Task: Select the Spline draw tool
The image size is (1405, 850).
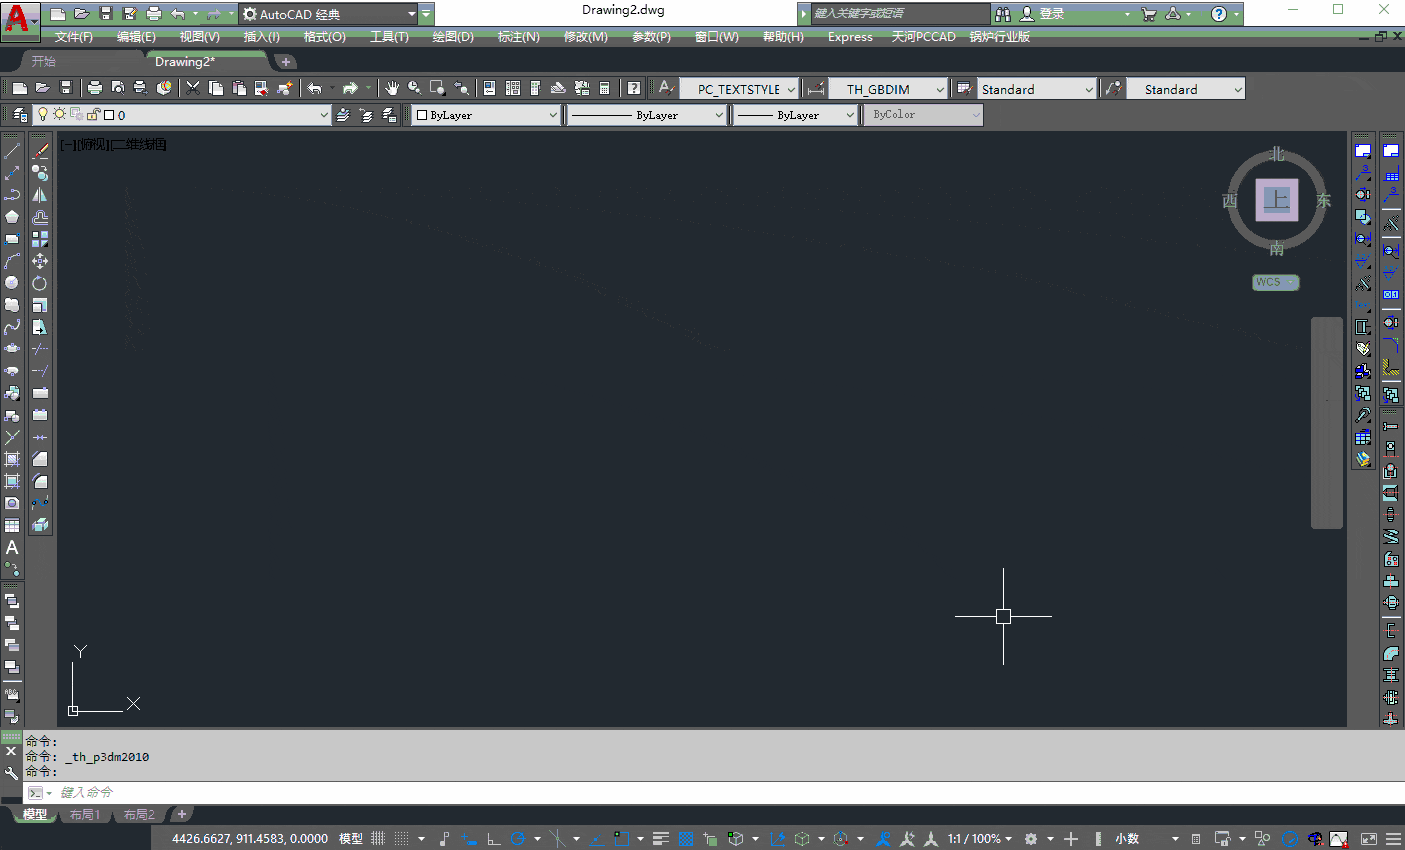Action: click(x=12, y=327)
